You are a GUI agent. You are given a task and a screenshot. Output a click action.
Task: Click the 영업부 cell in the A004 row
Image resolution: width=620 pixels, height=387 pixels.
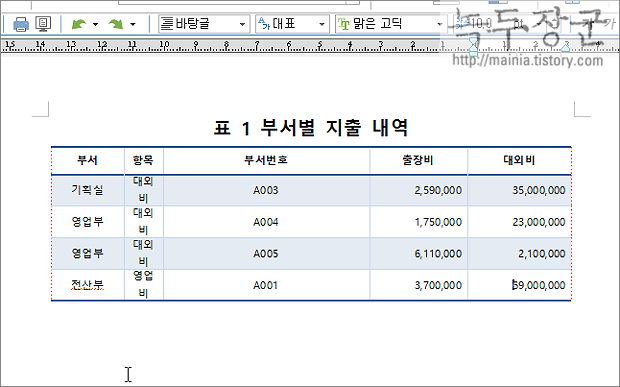tap(88, 222)
